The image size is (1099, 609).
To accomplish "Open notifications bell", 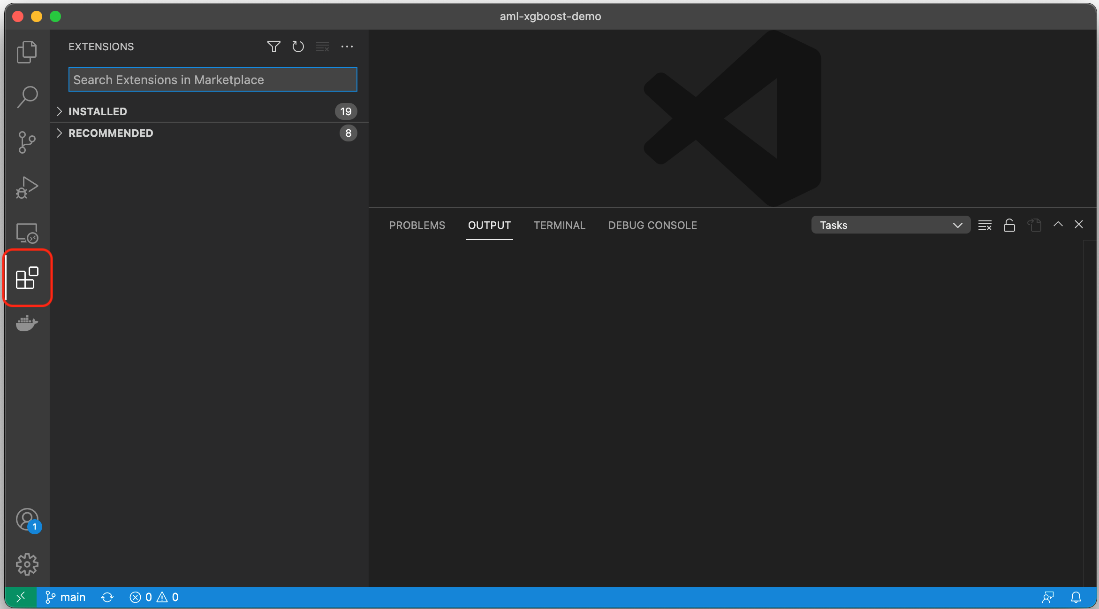I will [1076, 597].
